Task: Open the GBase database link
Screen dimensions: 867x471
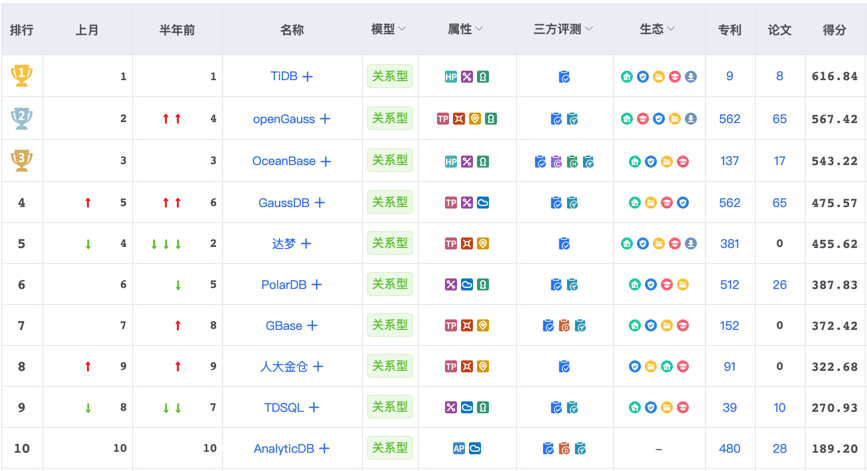Action: click(284, 326)
